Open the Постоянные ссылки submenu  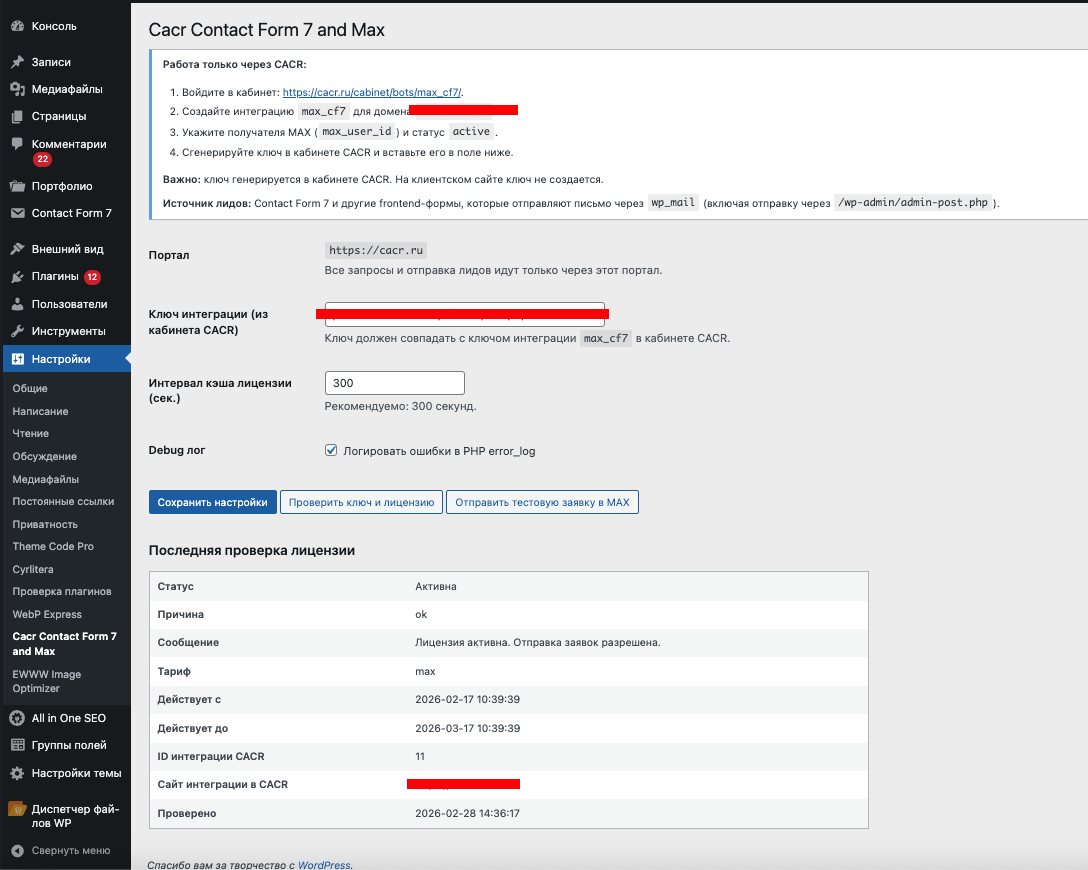pos(63,502)
